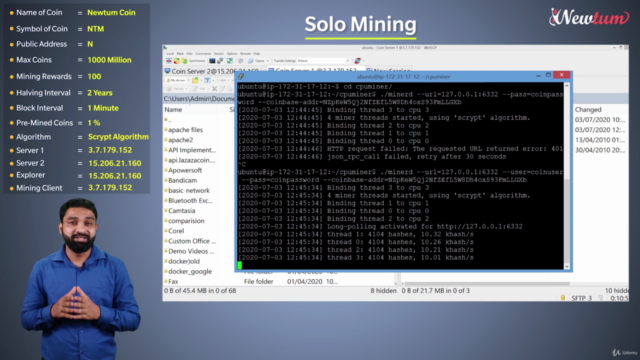Click the local path C:\Users\Admin\Docume... bar
640x360 pixels.
(x=199, y=99)
